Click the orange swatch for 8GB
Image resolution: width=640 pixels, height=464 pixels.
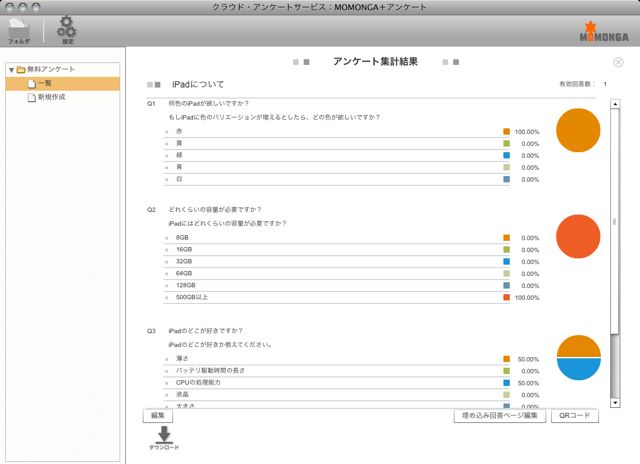(x=507, y=238)
